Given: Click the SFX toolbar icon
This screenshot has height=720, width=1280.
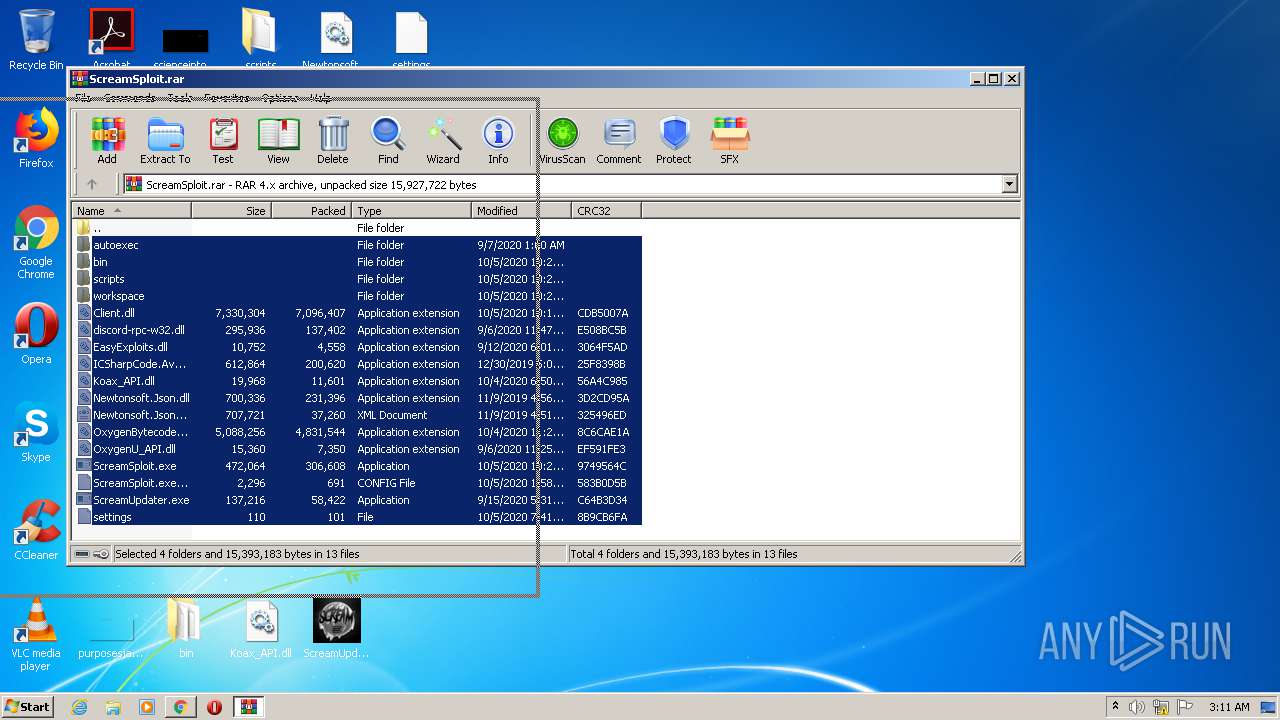Looking at the screenshot, I should [x=730, y=140].
